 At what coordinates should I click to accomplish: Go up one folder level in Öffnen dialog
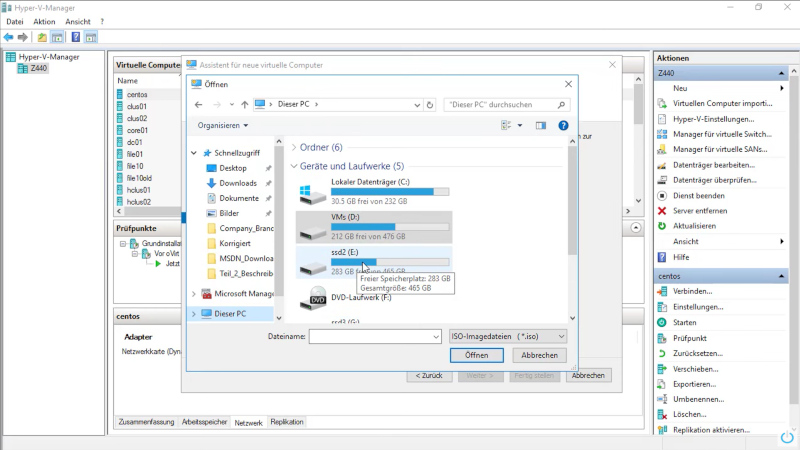[x=244, y=105]
